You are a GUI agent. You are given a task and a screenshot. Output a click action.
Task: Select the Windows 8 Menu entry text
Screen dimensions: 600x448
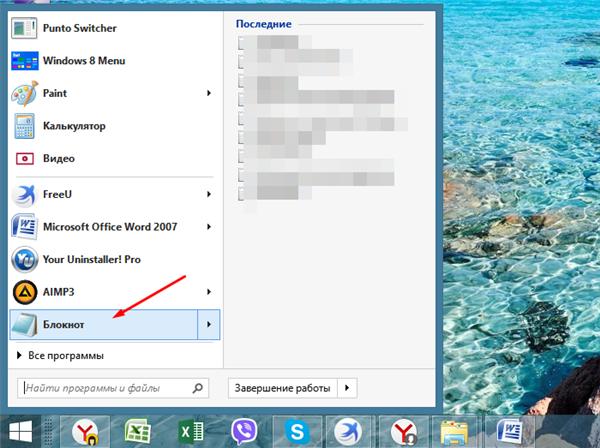(x=84, y=61)
